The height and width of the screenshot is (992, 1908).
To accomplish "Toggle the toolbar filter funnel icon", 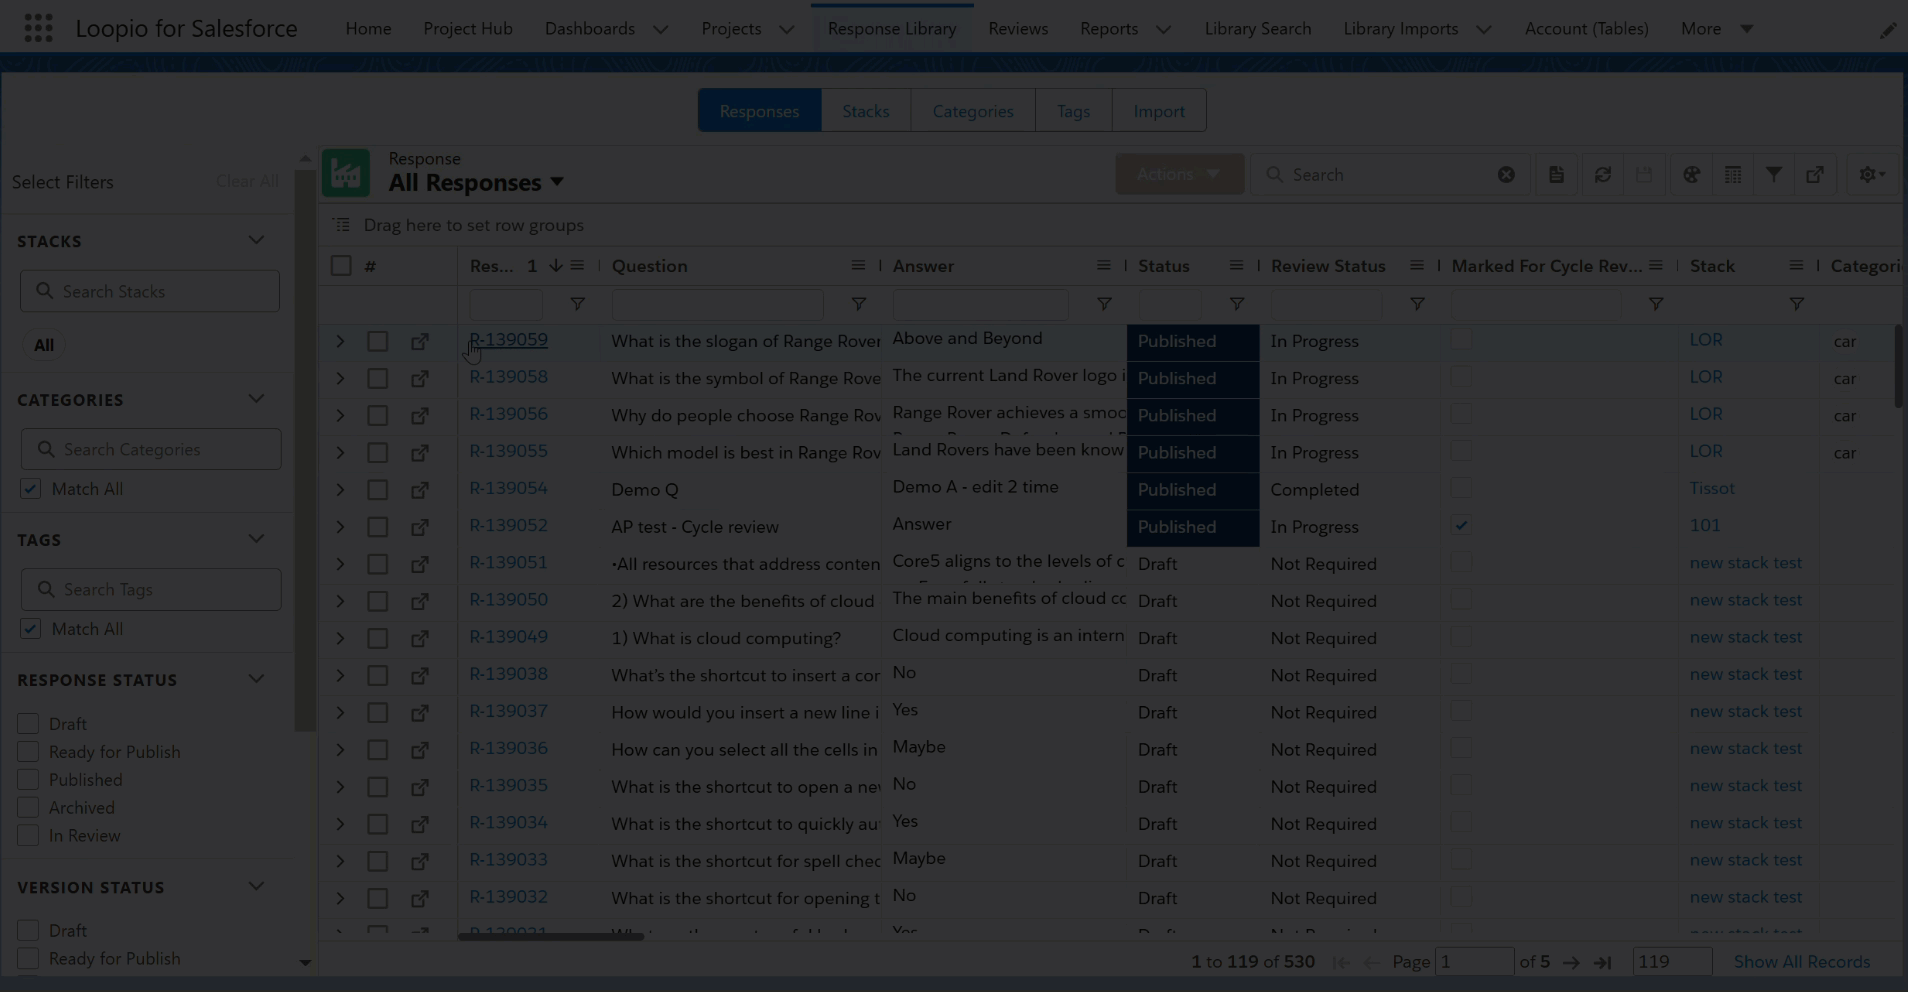I will pos(1773,174).
